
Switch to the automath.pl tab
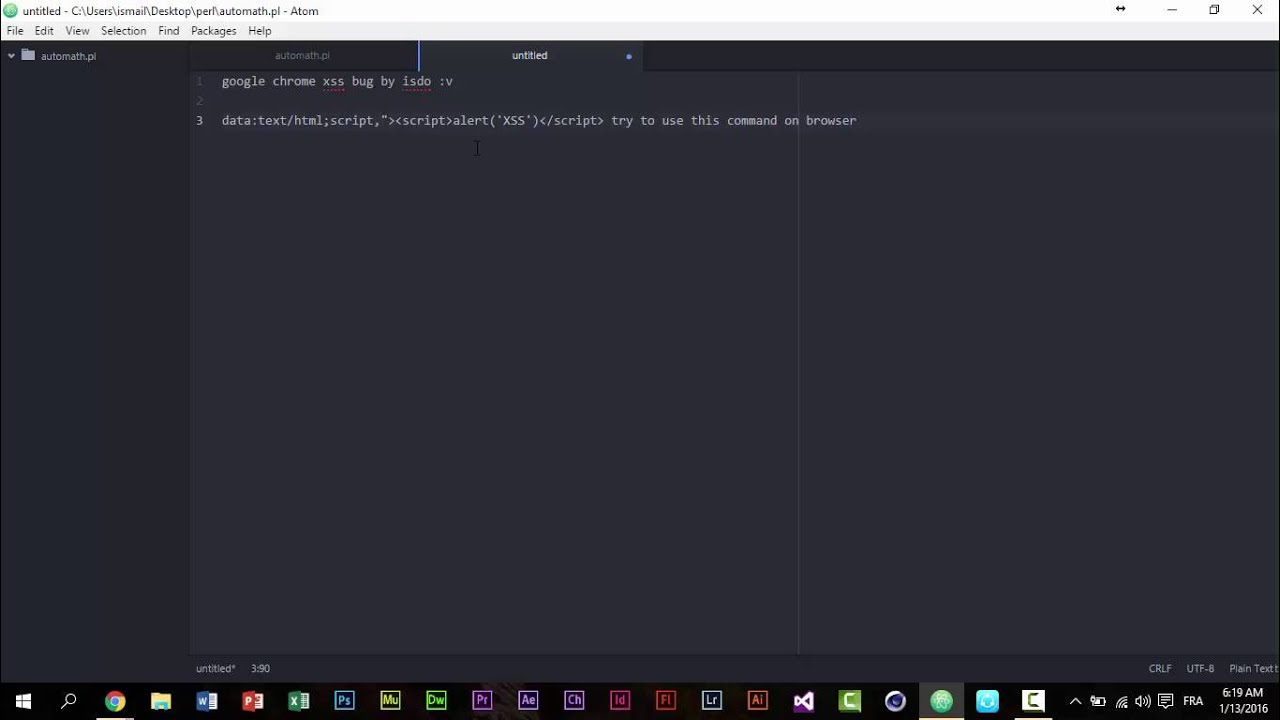point(303,55)
